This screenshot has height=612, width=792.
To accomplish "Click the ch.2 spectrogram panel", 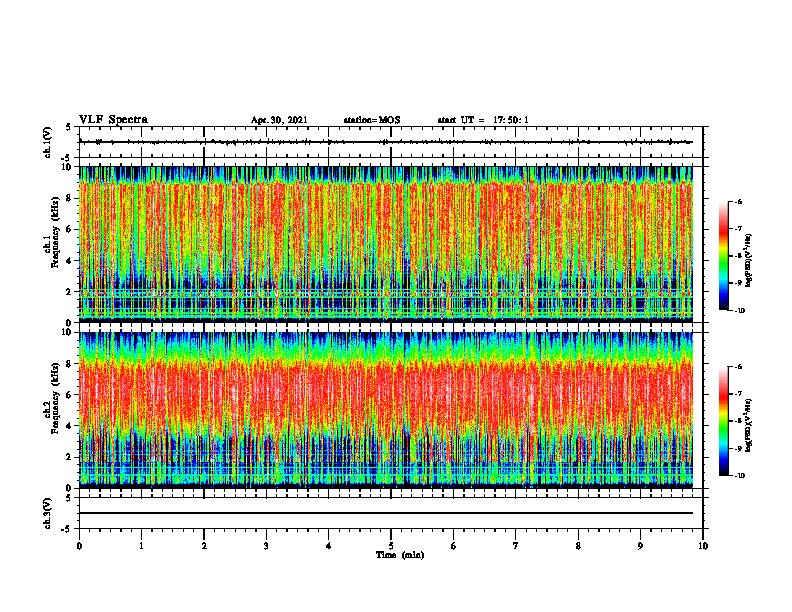I will tap(386, 410).
